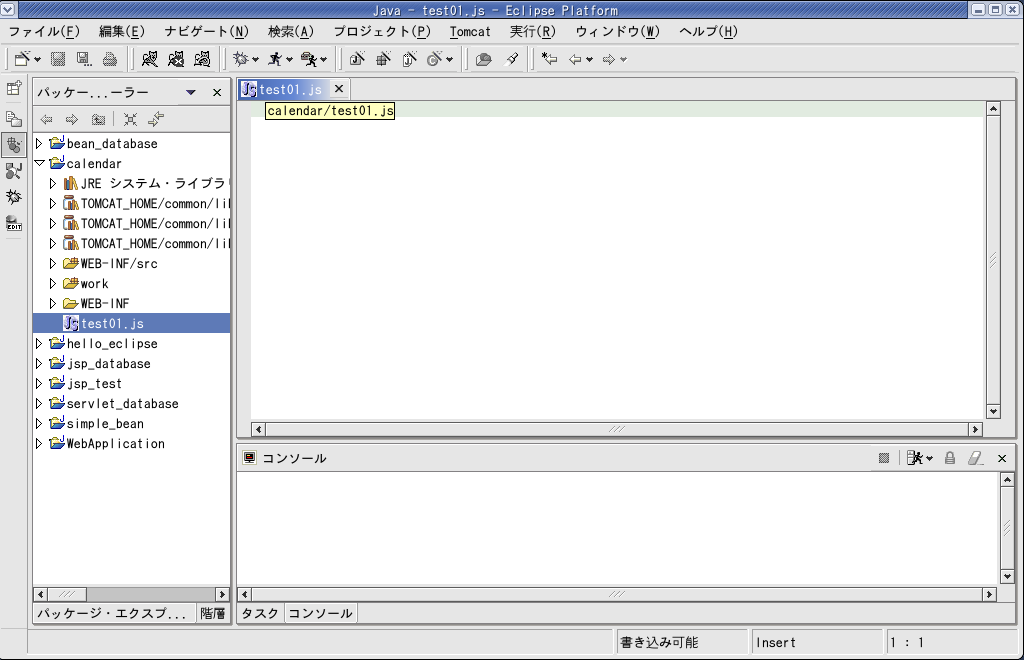Click the Save As toolbar icon
This screenshot has width=1024, height=660.
coord(84,59)
